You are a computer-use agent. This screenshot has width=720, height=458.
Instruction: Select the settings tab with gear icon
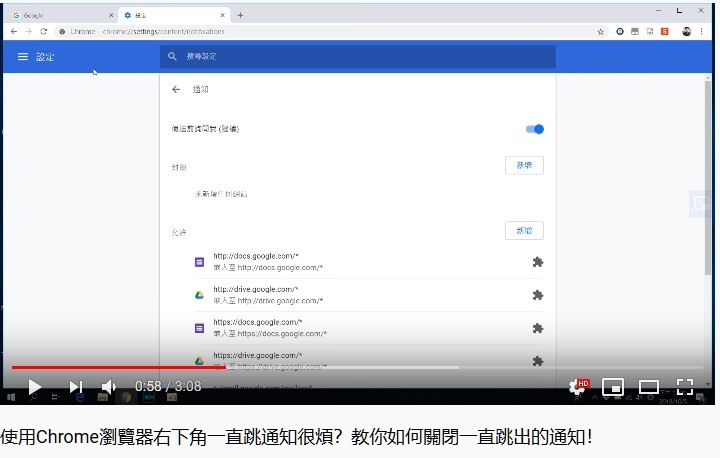coord(172,15)
